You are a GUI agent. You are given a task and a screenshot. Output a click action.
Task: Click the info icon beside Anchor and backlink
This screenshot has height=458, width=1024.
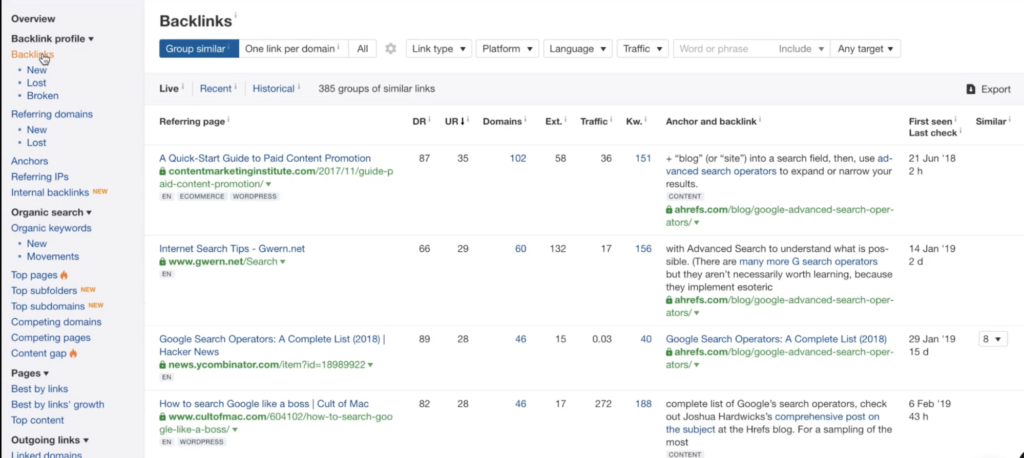(x=760, y=120)
